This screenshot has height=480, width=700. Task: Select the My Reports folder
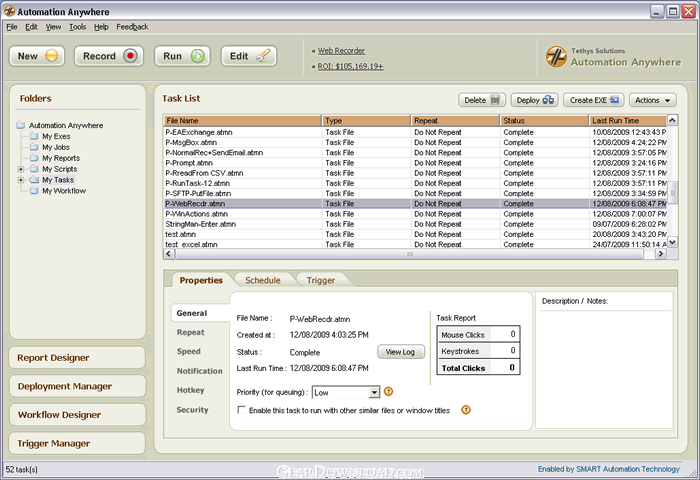coord(61,158)
